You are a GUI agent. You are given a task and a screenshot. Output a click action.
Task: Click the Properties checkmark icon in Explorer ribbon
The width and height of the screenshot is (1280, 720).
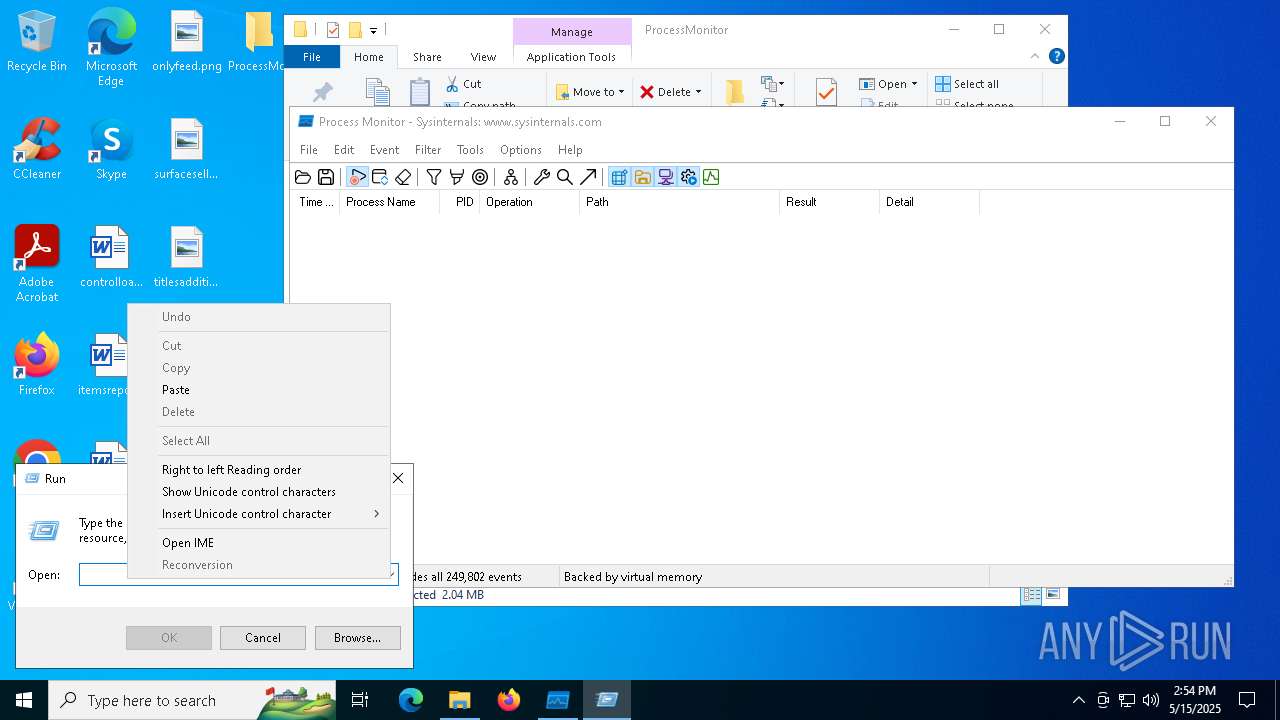pos(826,92)
